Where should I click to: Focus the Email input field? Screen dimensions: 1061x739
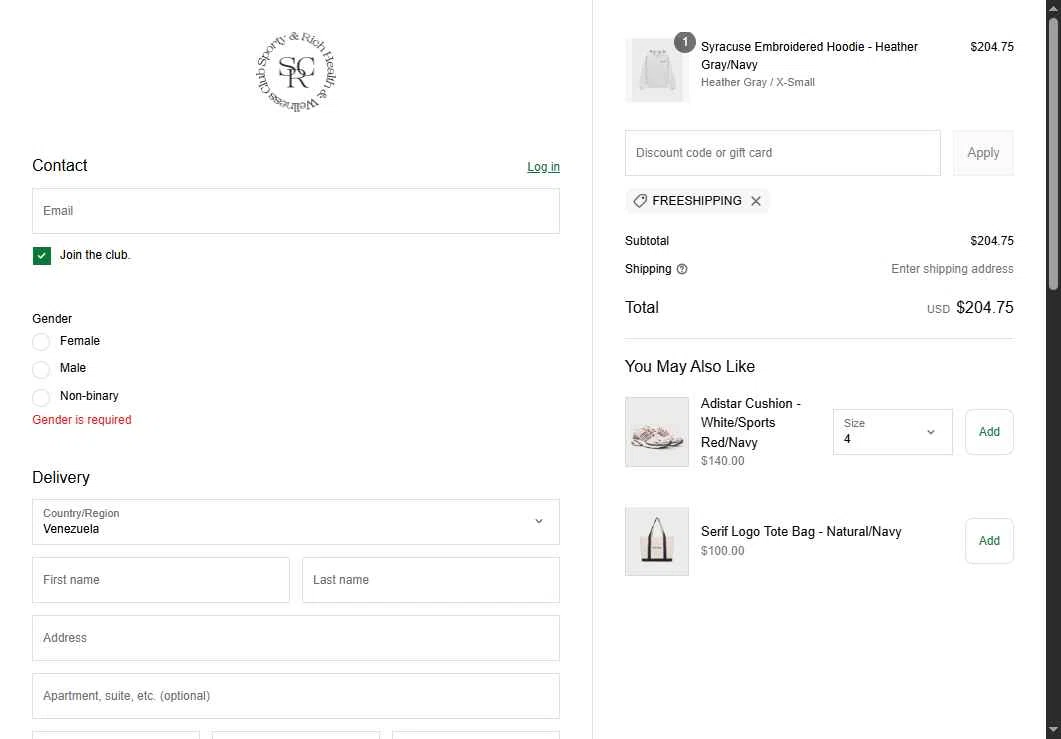click(x=296, y=211)
